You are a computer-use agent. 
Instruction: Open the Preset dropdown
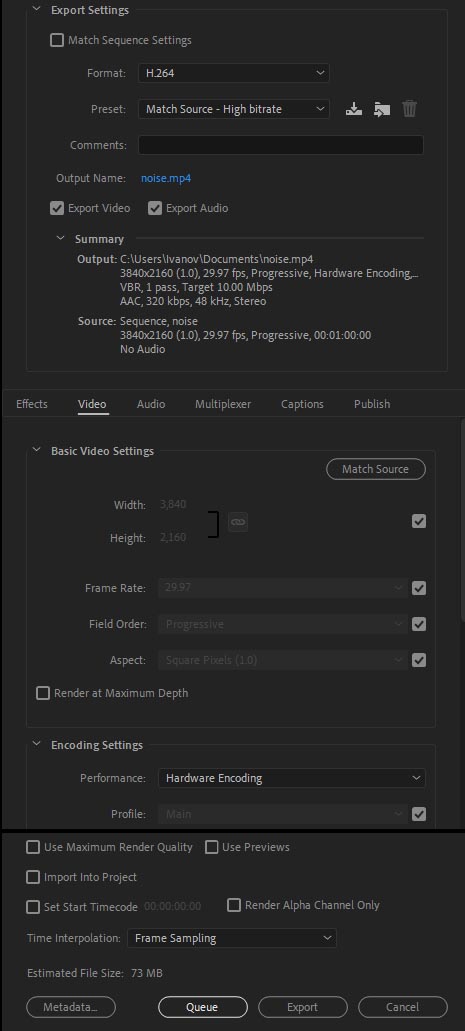233,109
